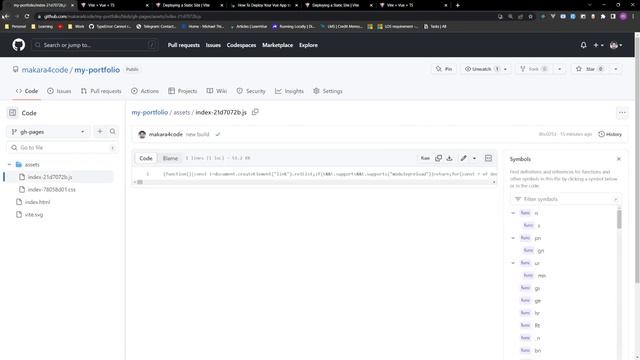Click the Search or jump to field
The width and height of the screenshot is (640, 360).
click(x=95, y=45)
